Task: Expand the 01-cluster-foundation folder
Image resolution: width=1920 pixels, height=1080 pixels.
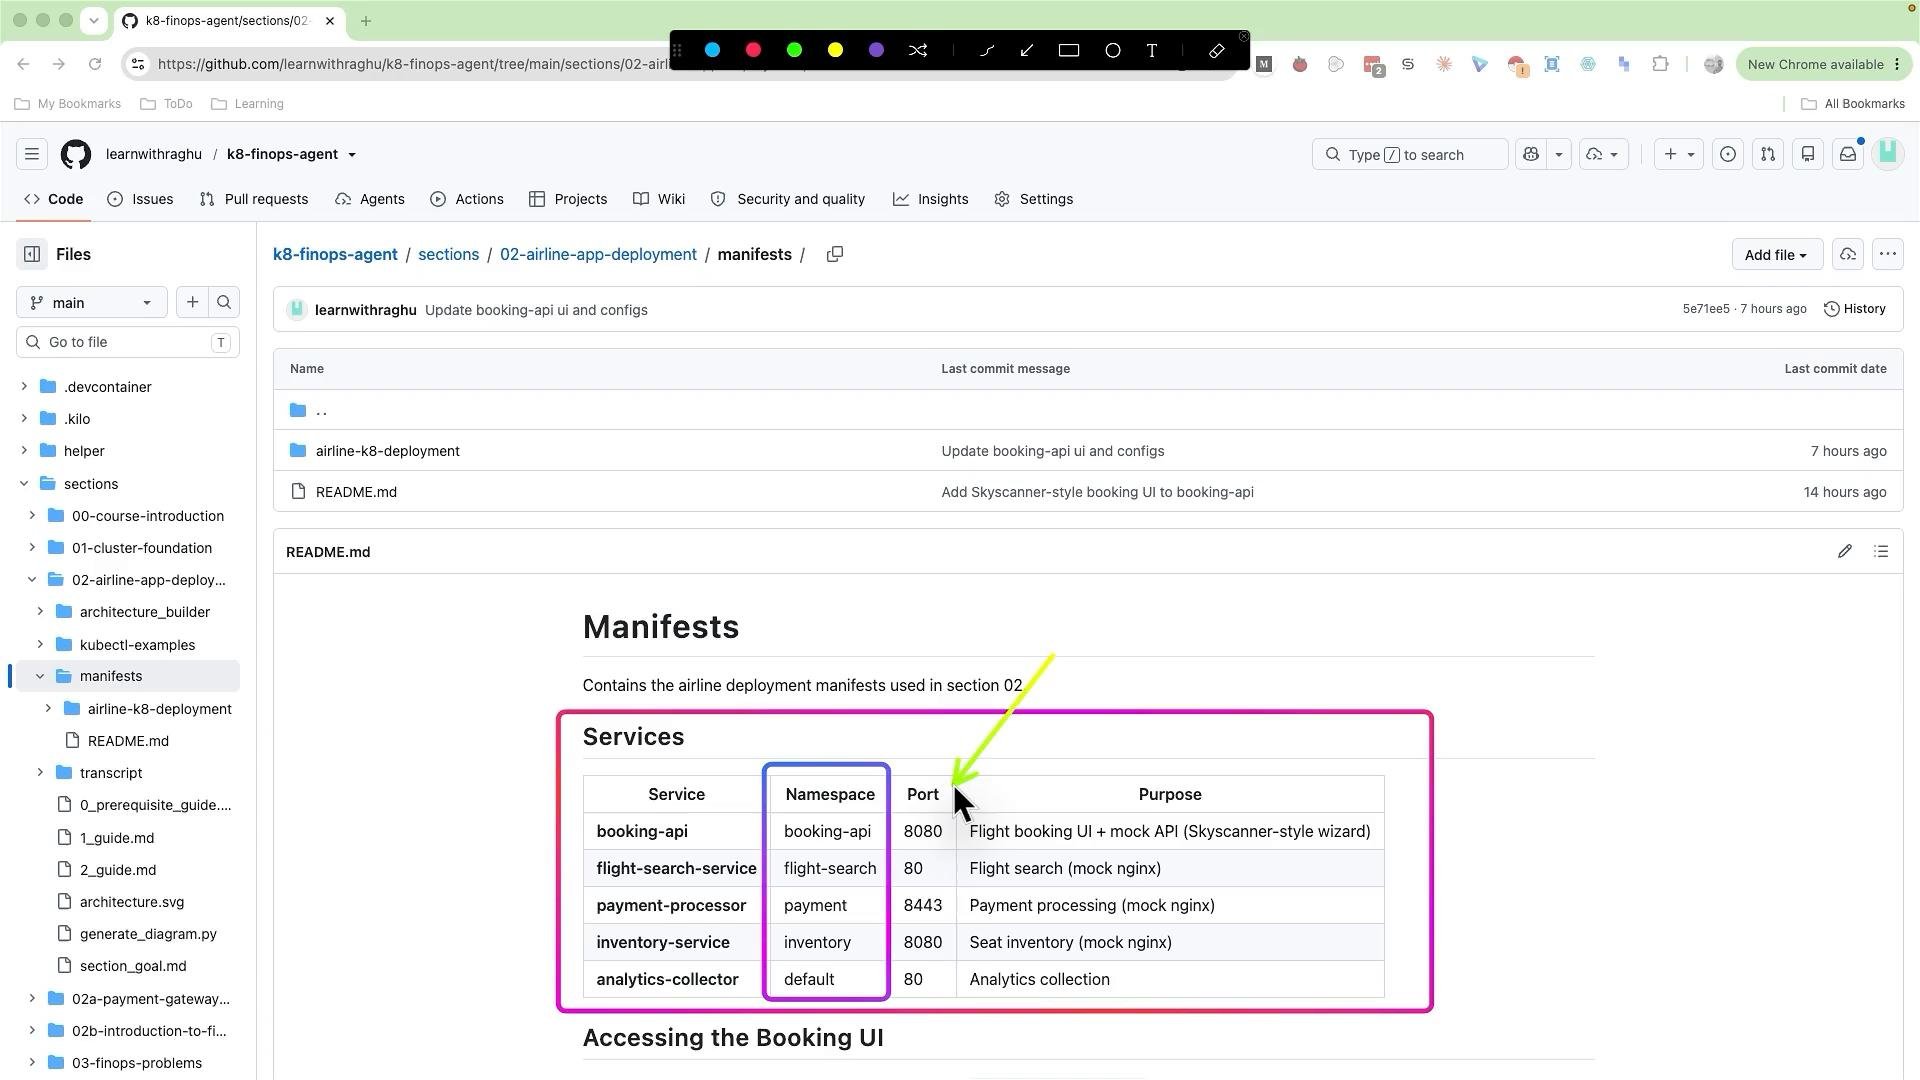Action: 32,548
